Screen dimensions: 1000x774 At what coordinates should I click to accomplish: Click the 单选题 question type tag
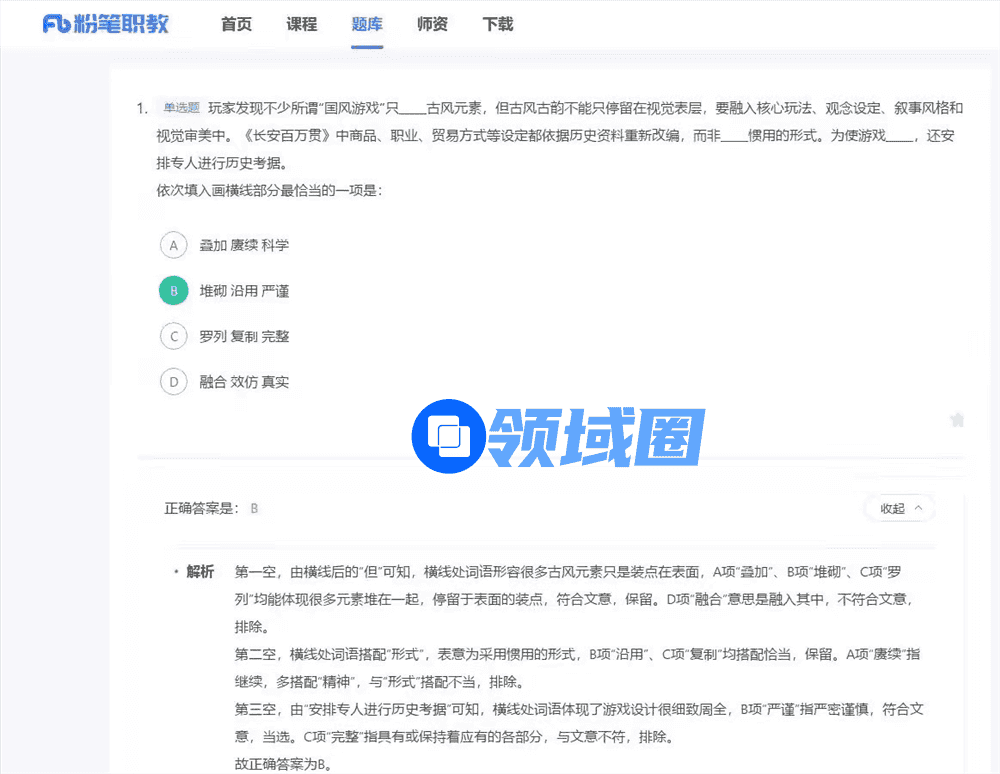click(x=182, y=108)
